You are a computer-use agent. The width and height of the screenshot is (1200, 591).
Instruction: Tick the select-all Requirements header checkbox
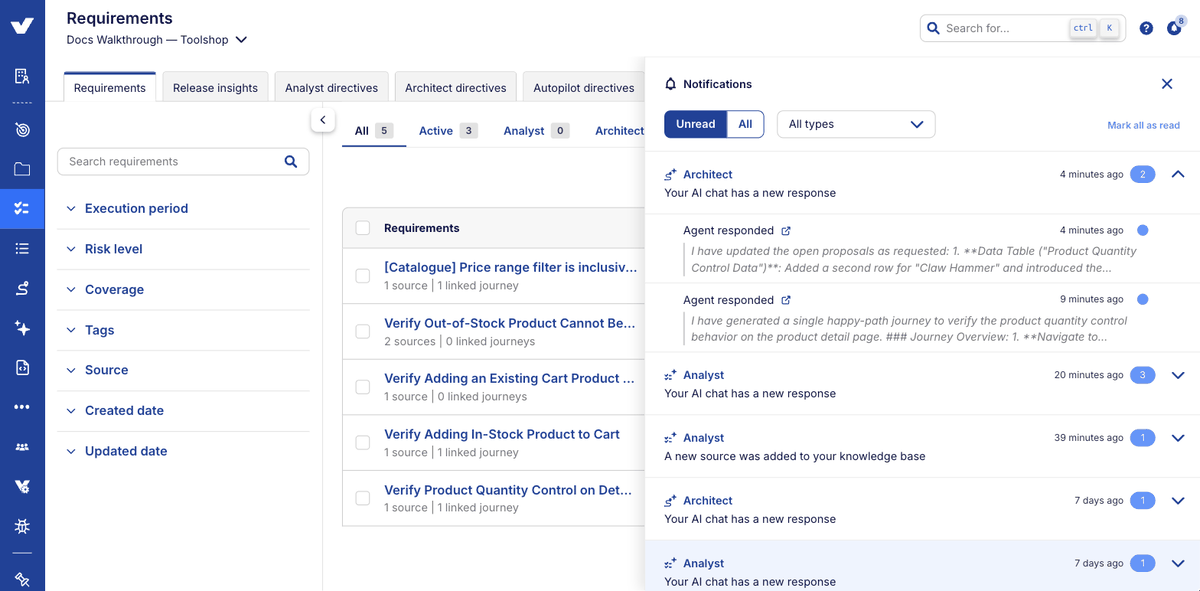click(363, 228)
